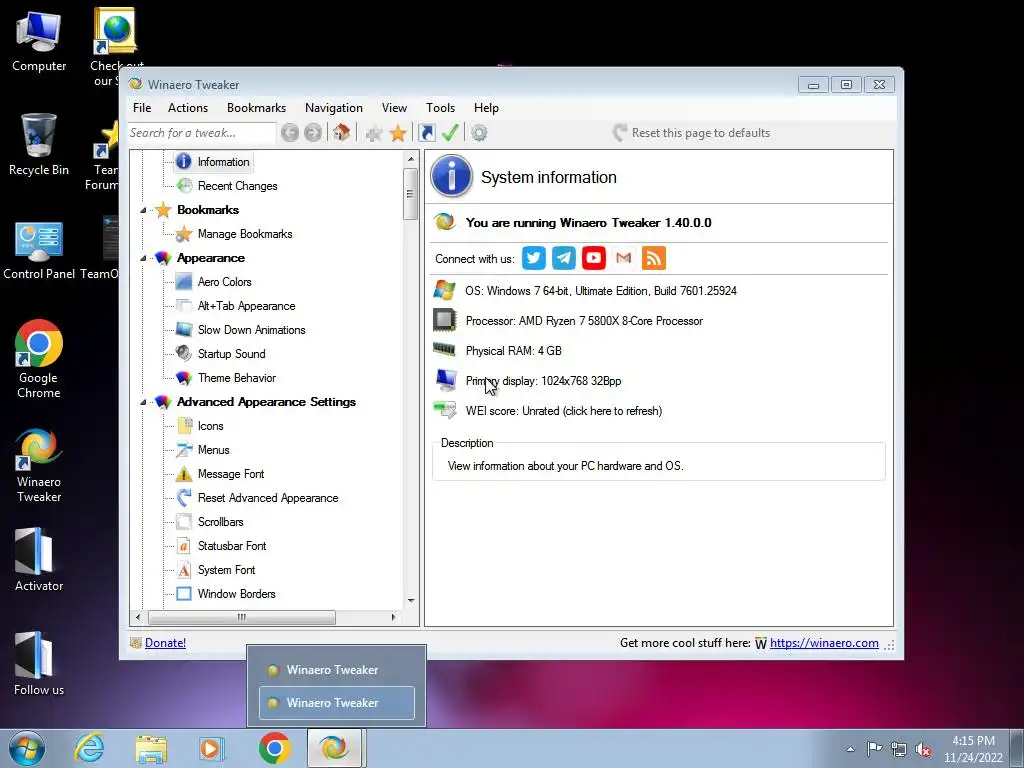1024x768 pixels.
Task: Click the tree scroll-down arrow
Action: tap(411, 600)
